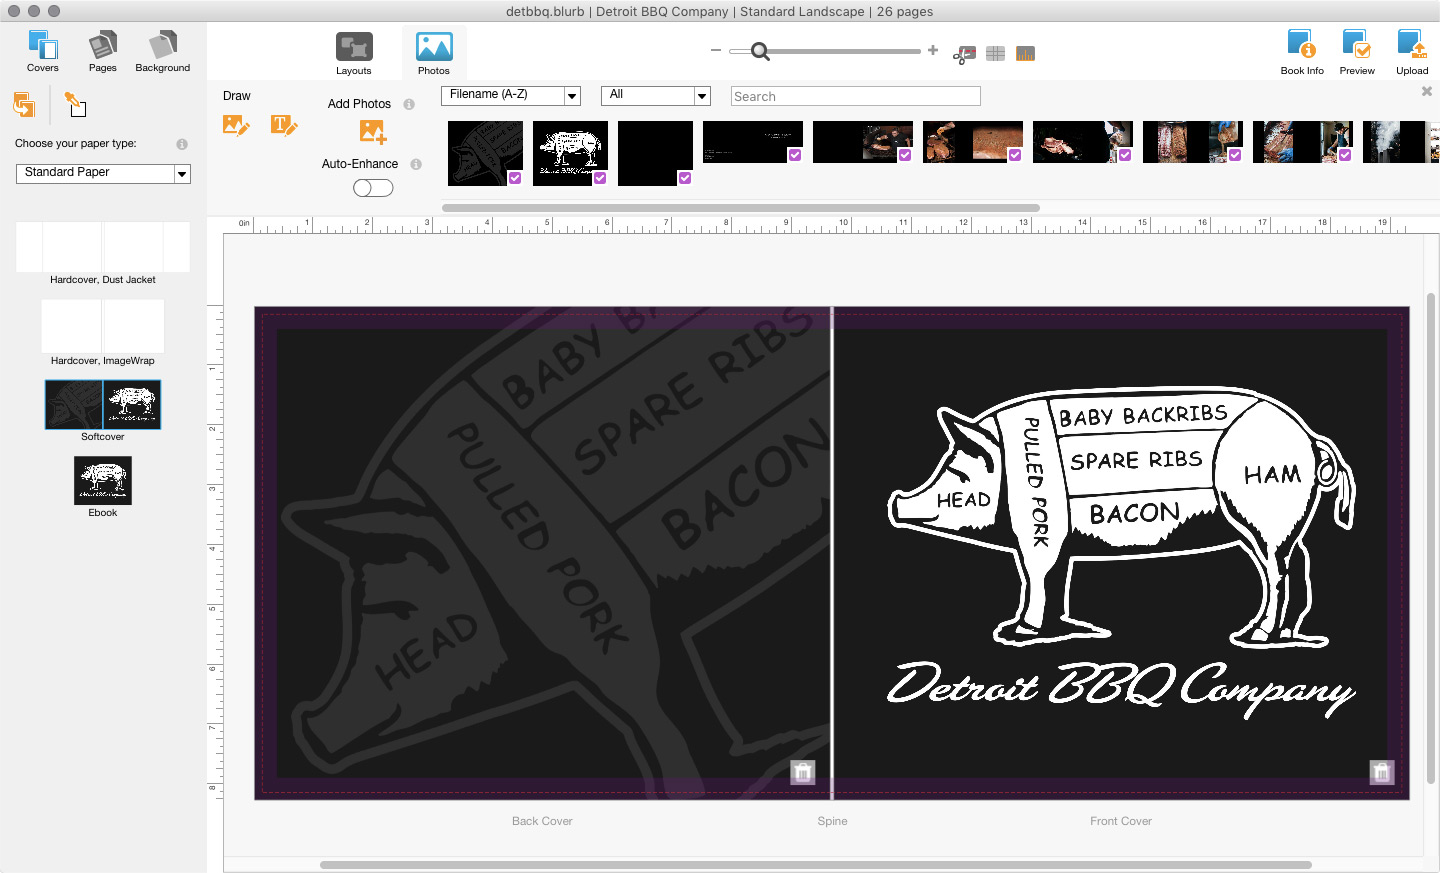Switch to the Photos tab
Image resolution: width=1440 pixels, height=873 pixels.
click(434, 54)
